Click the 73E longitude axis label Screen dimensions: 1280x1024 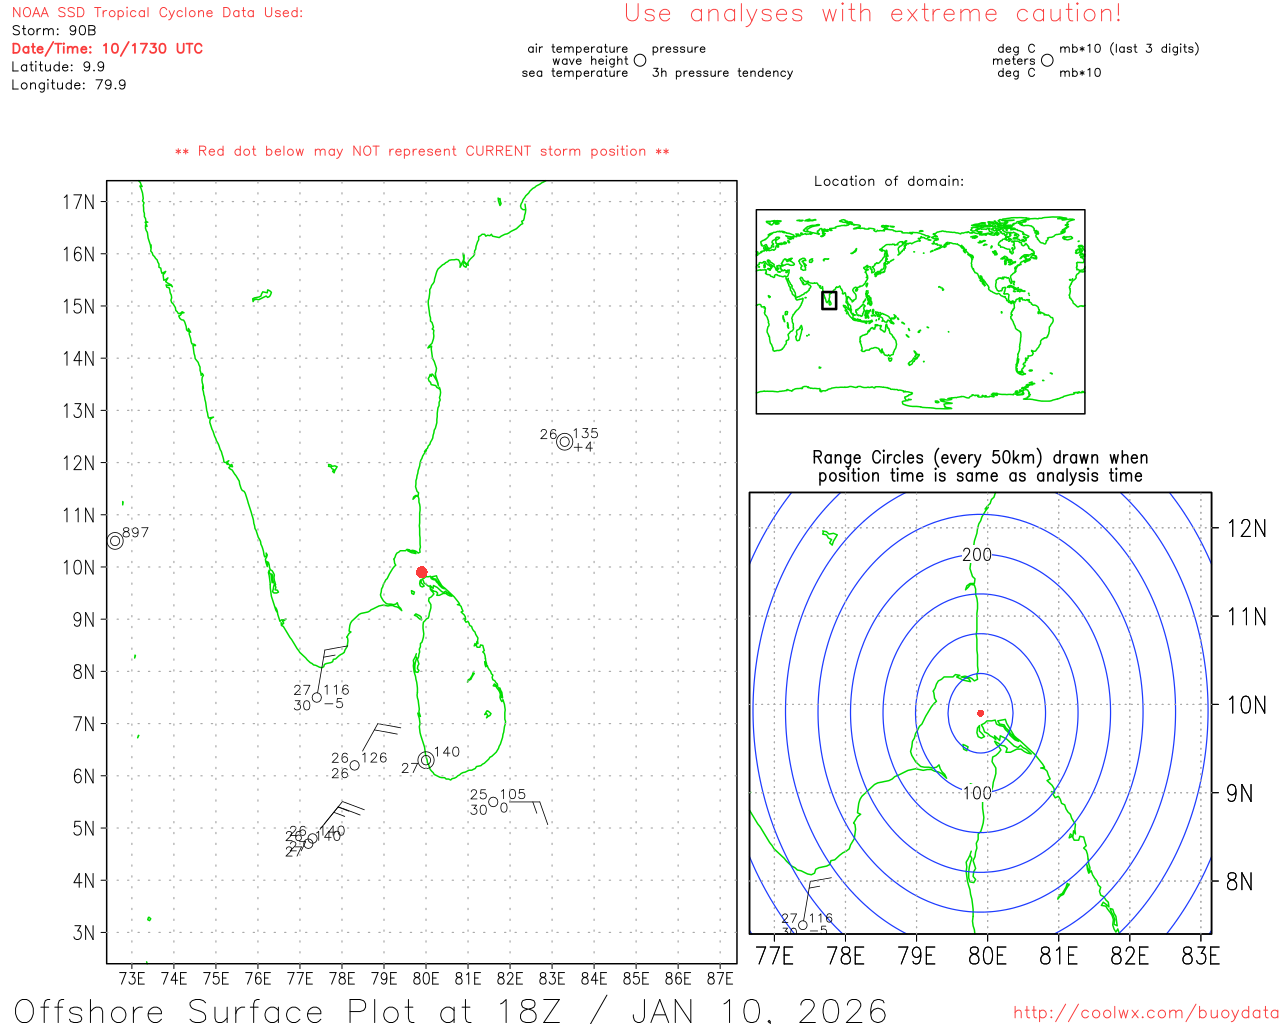click(x=132, y=979)
